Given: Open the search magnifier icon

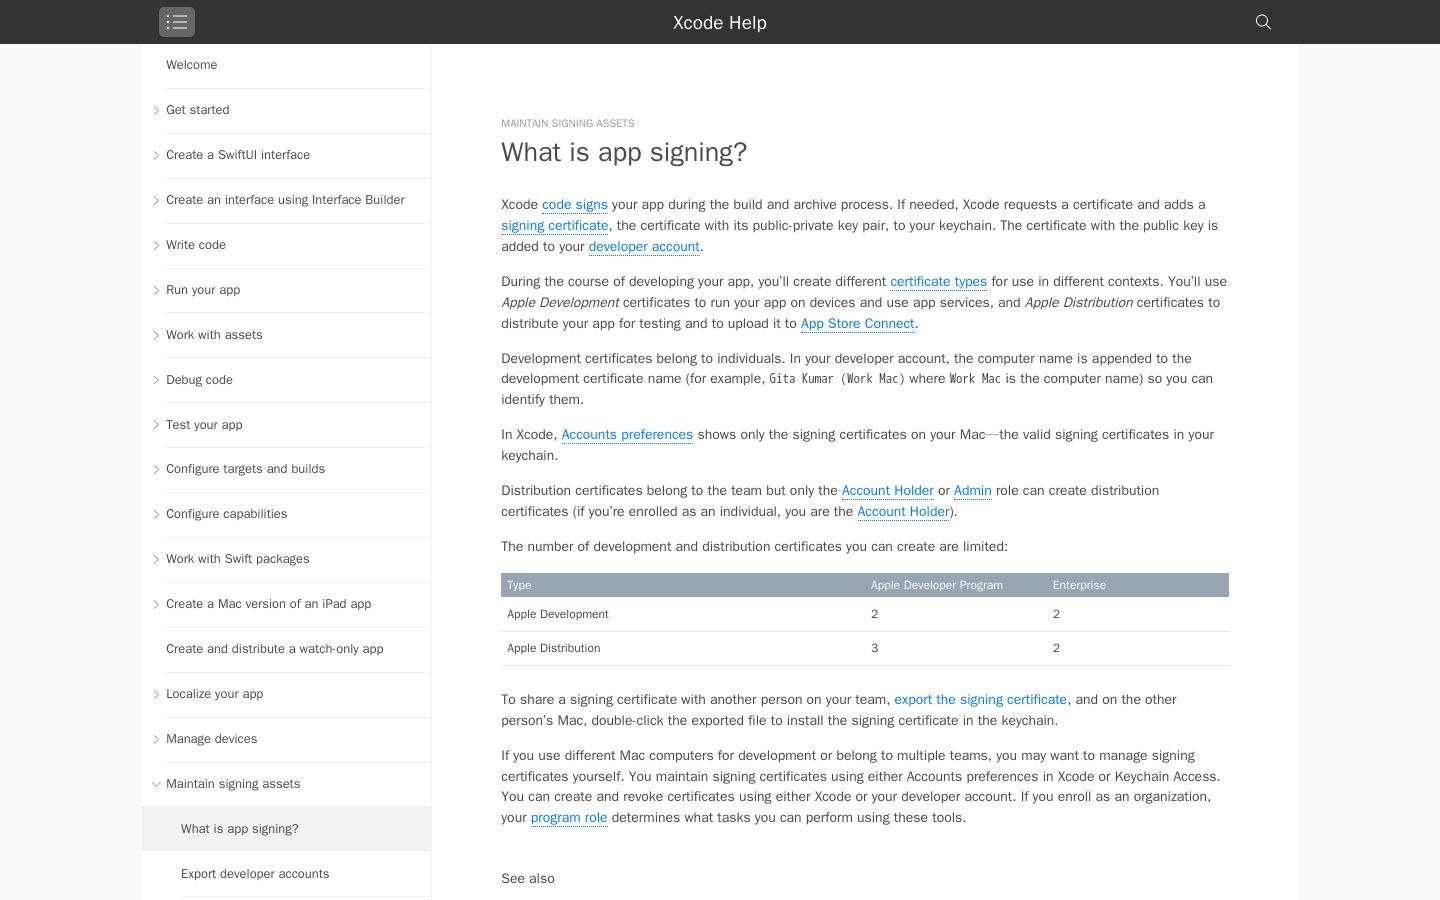Looking at the screenshot, I should tap(1263, 22).
